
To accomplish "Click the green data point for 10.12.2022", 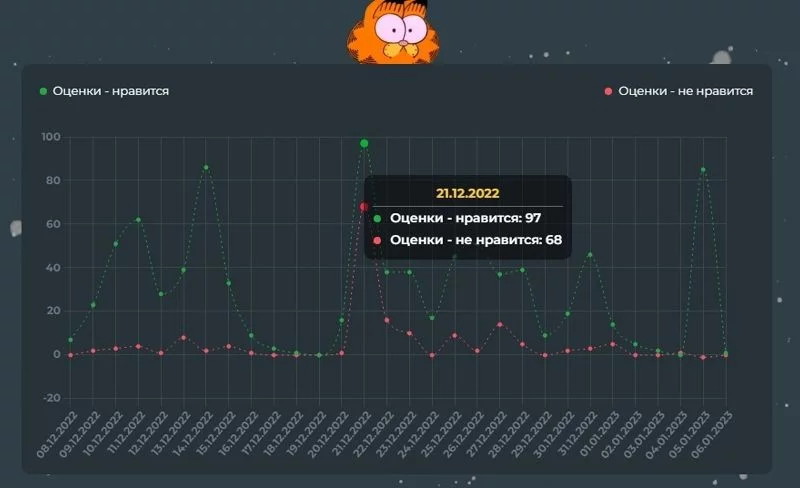I will [116, 244].
